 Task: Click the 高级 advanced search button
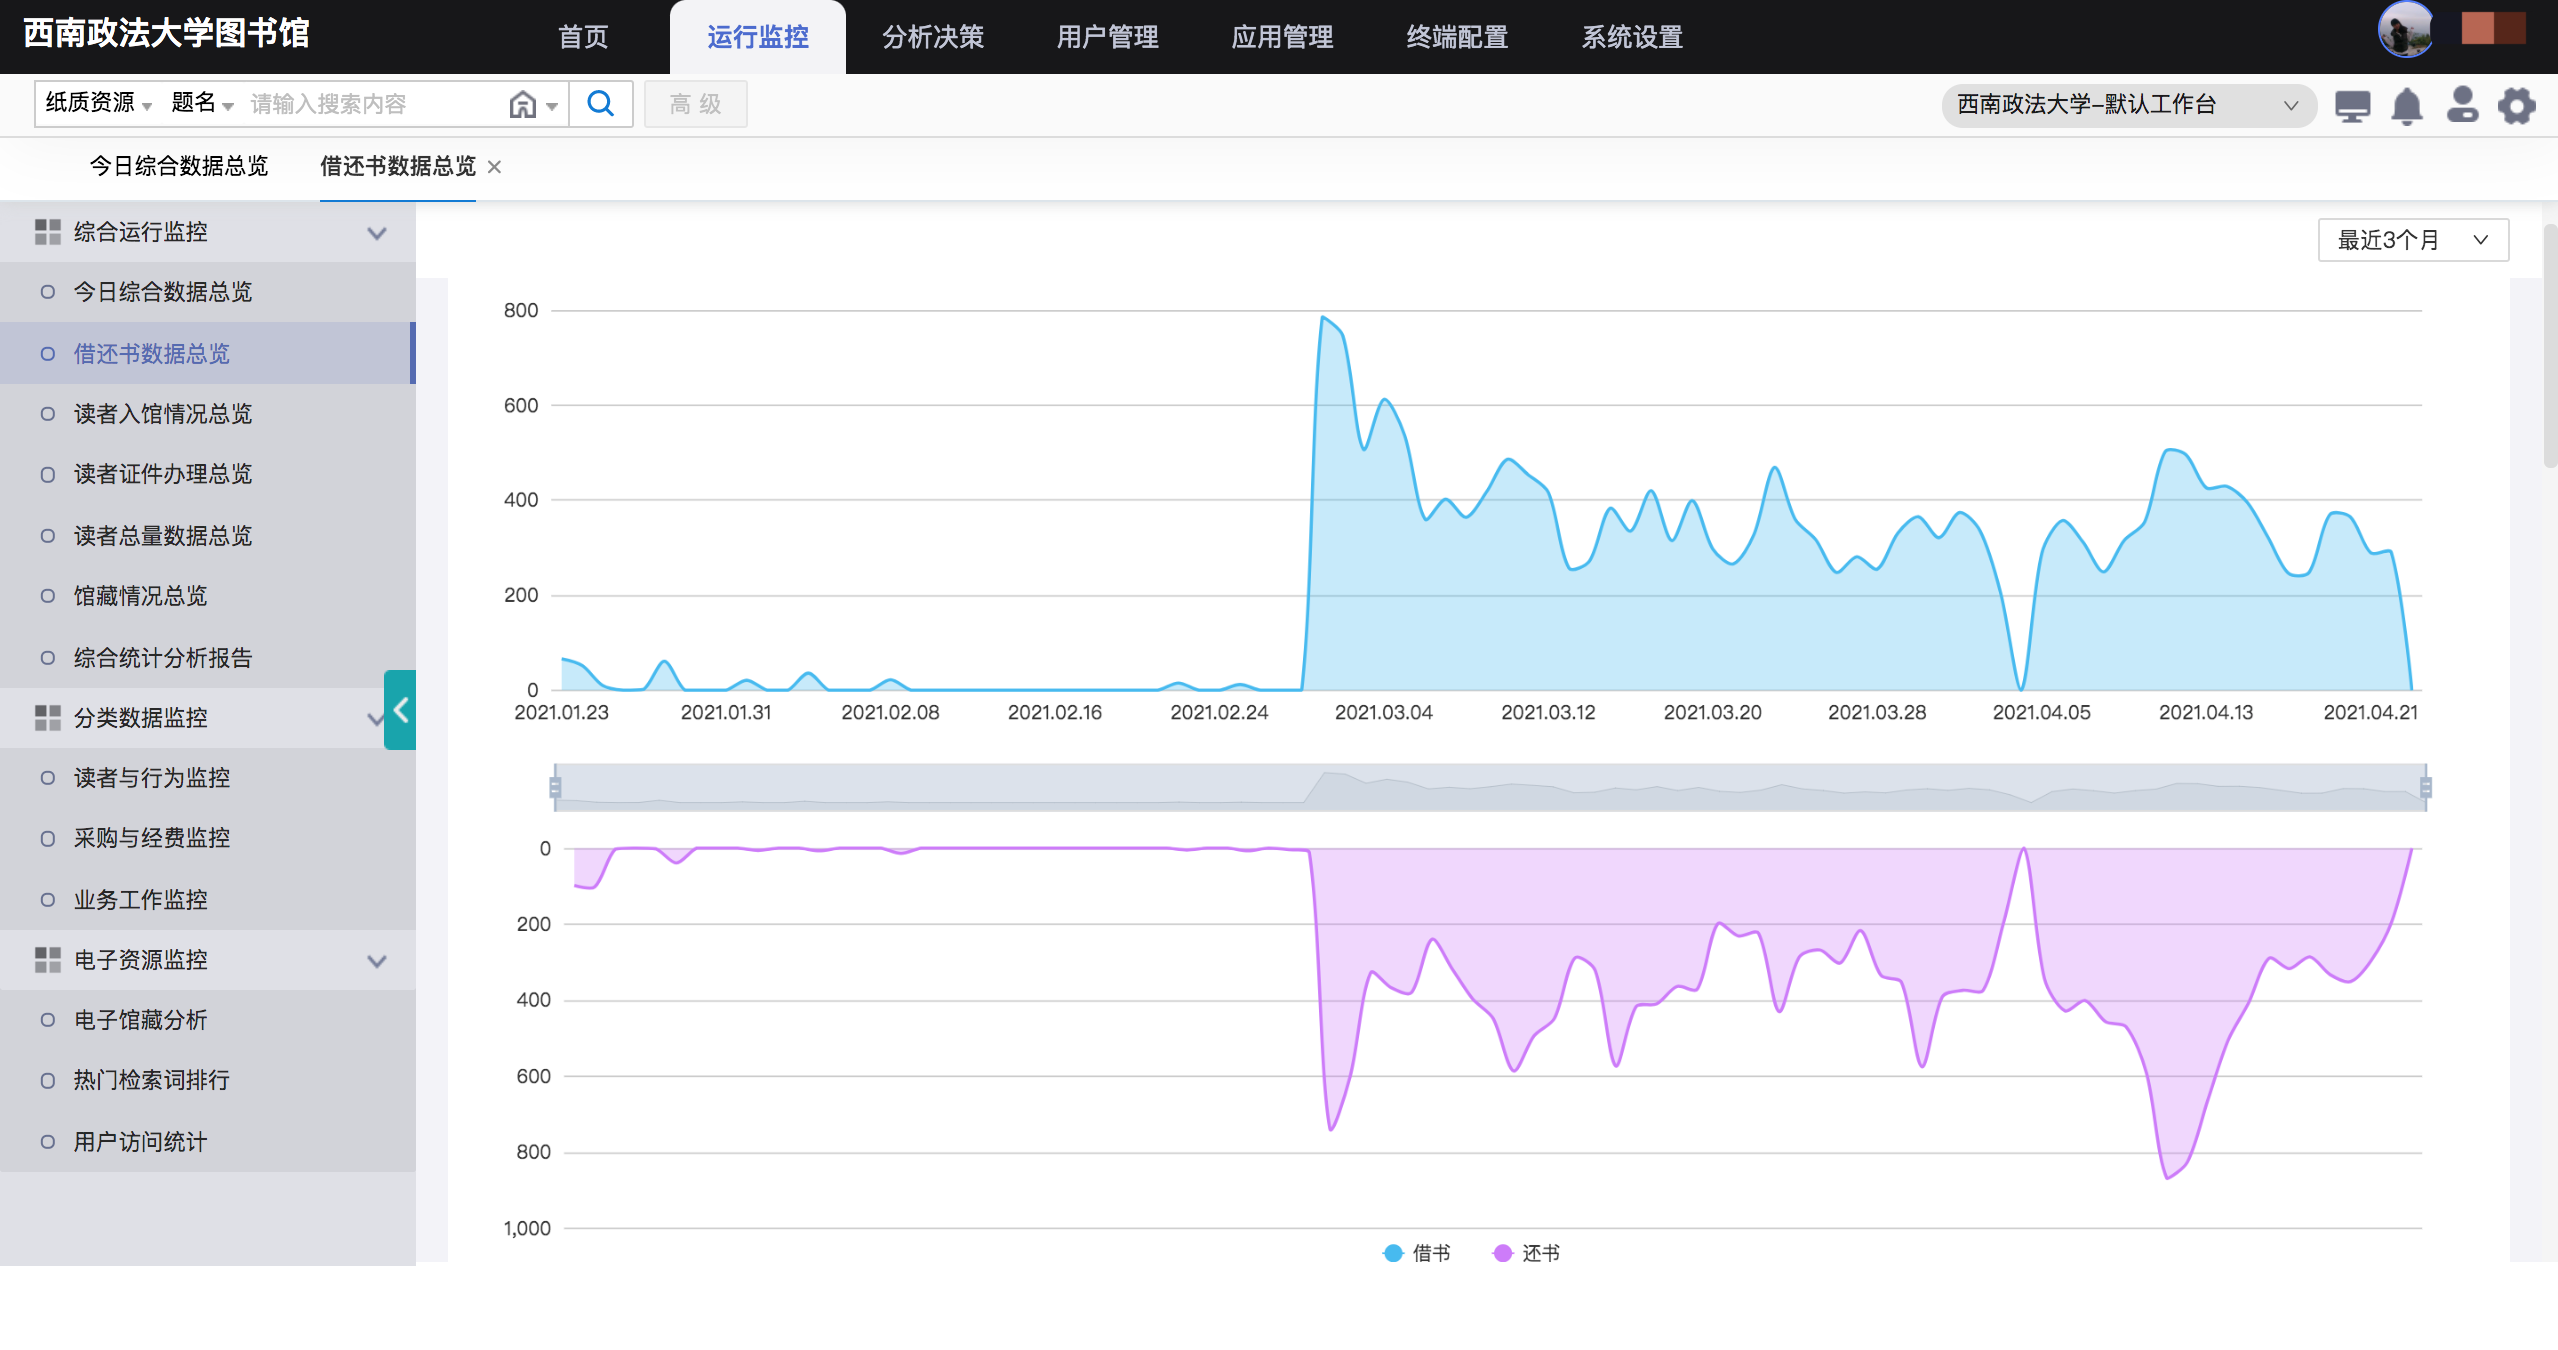pos(695,104)
